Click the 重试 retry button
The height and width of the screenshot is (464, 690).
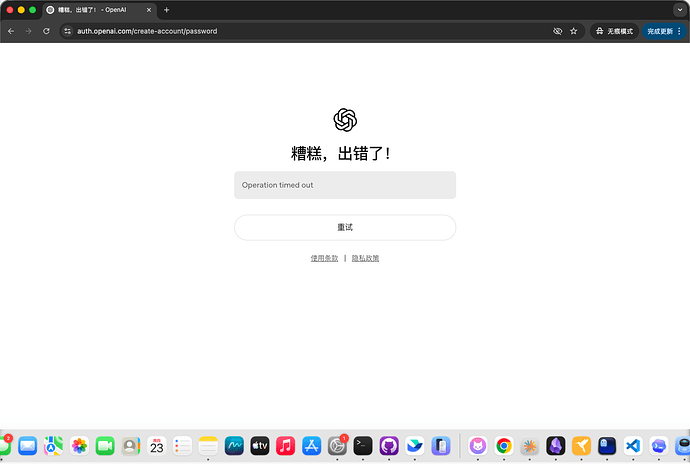point(345,228)
